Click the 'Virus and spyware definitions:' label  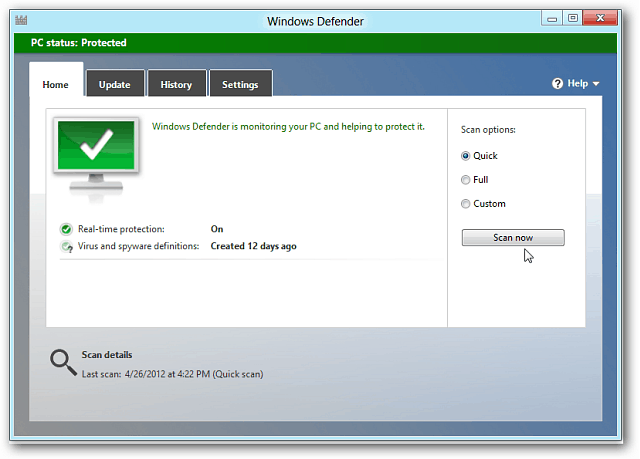[138, 246]
